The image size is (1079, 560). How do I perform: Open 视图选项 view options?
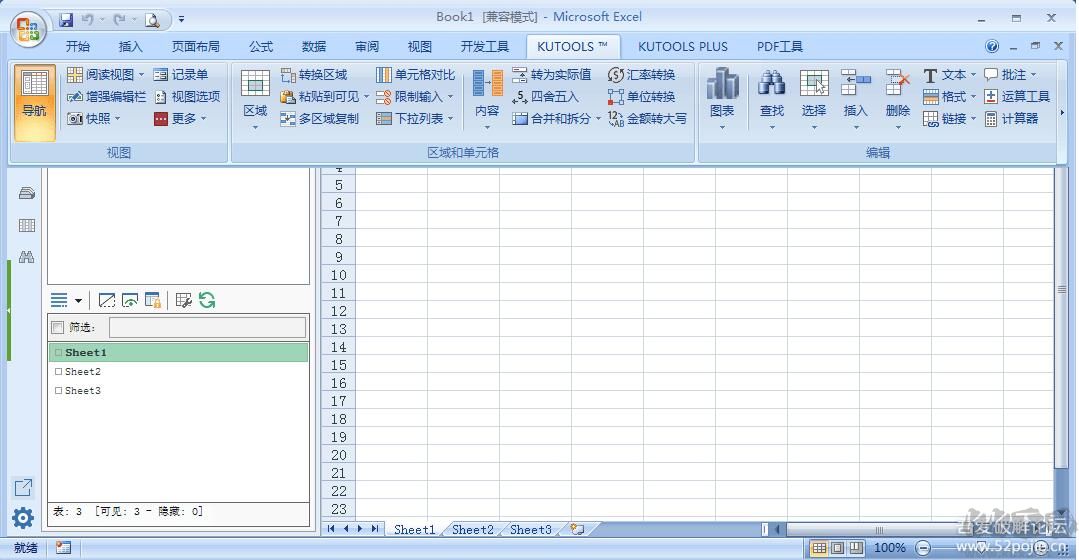pyautogui.click(x=187, y=96)
